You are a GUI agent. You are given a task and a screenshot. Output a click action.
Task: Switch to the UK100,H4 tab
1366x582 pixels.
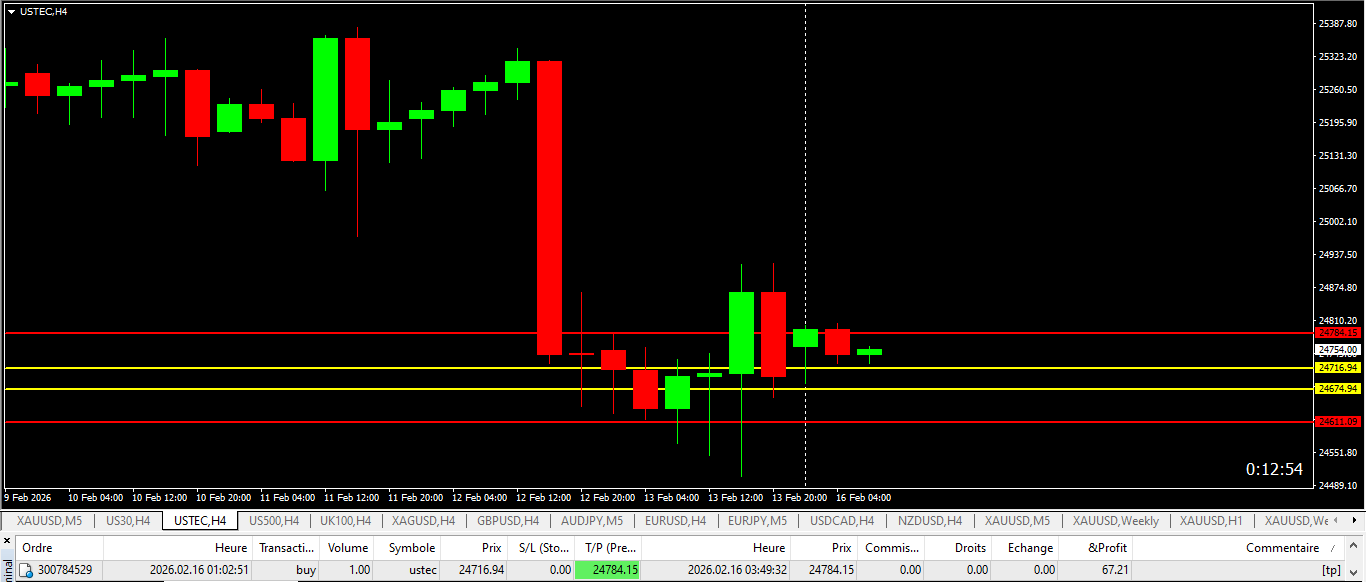click(x=345, y=521)
